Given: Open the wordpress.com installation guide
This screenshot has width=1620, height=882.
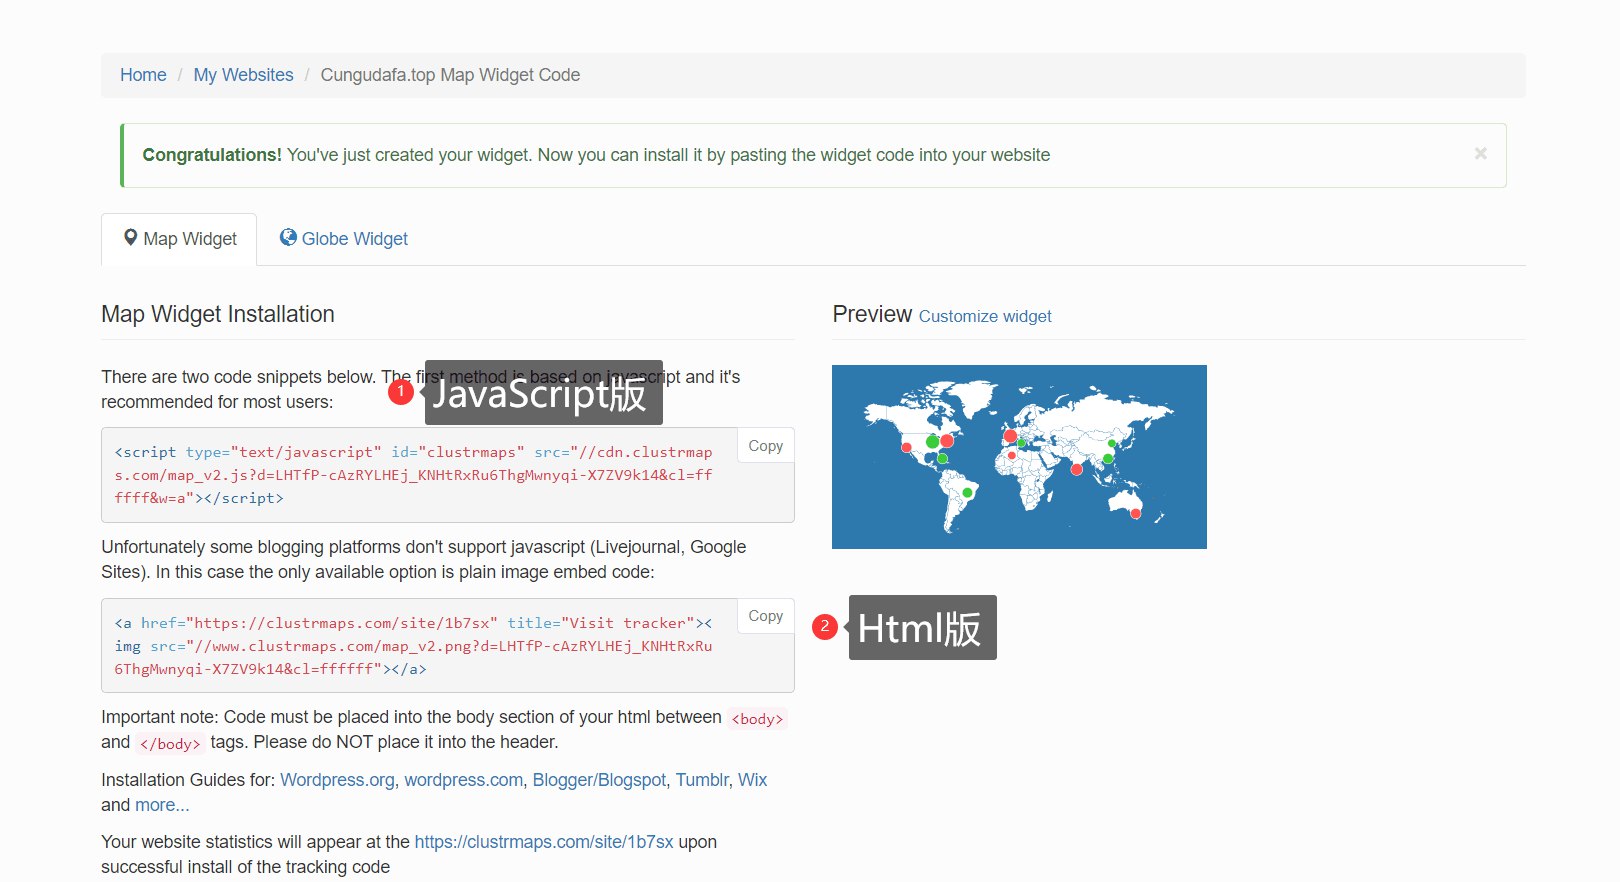Looking at the screenshot, I should point(463,780).
